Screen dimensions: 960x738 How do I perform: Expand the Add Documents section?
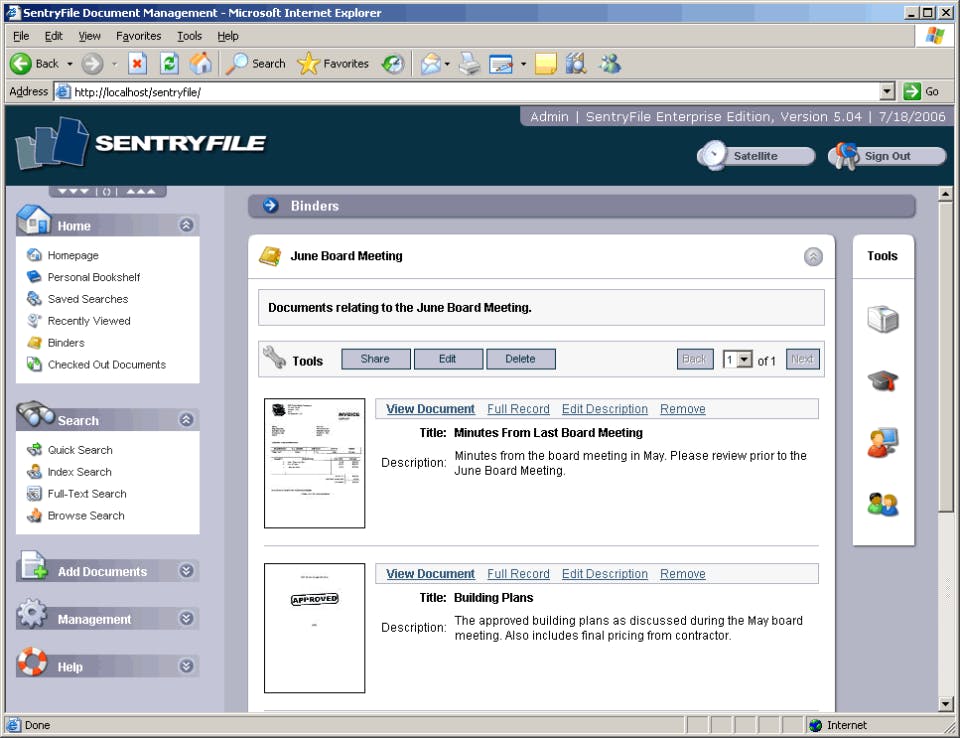coord(186,570)
